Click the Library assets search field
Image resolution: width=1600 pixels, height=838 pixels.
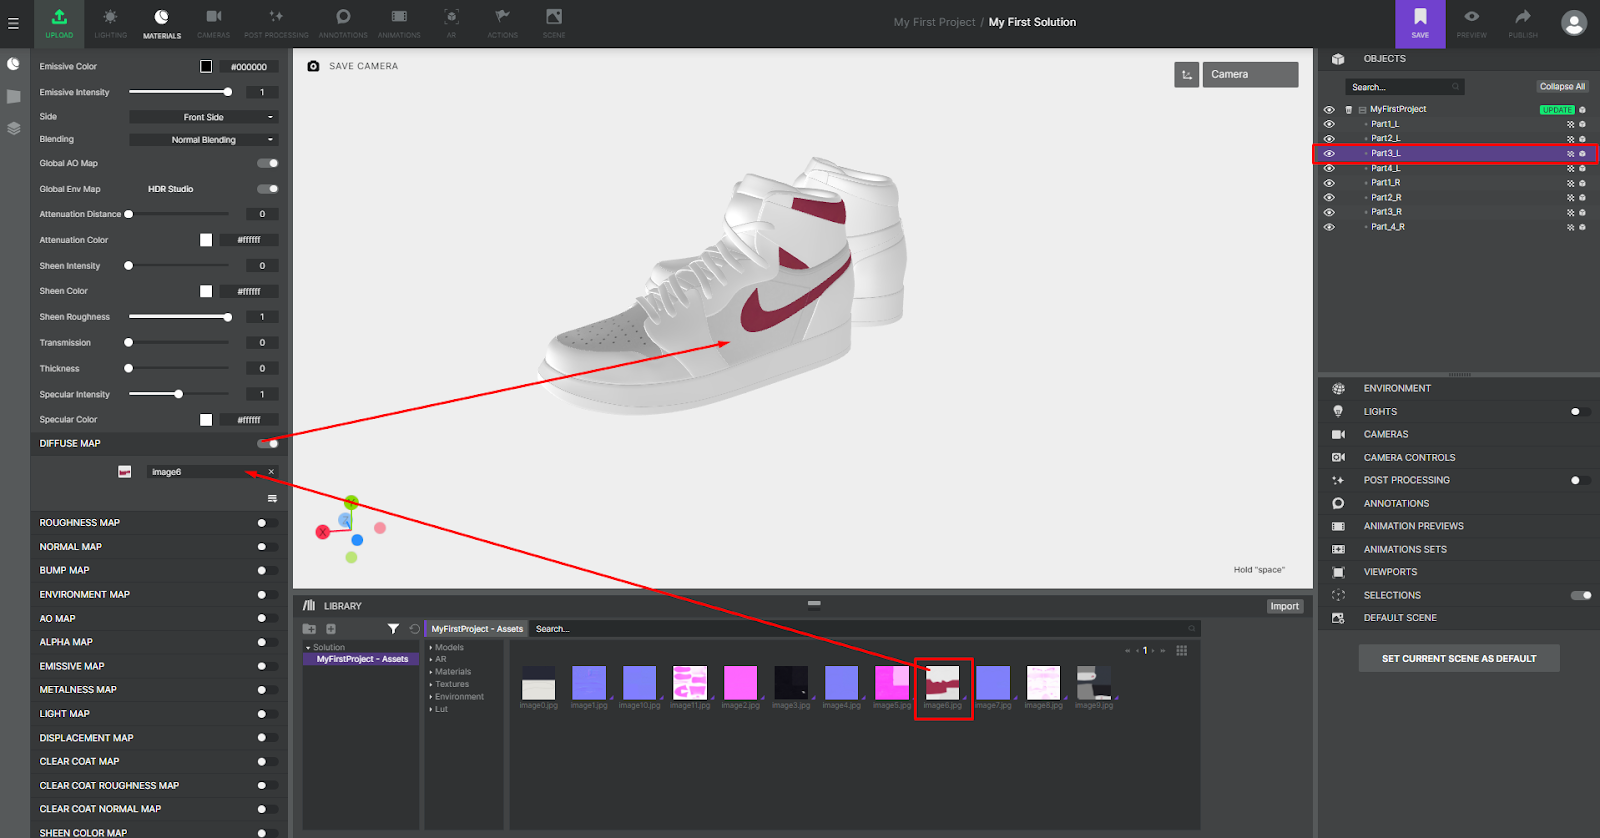point(865,629)
